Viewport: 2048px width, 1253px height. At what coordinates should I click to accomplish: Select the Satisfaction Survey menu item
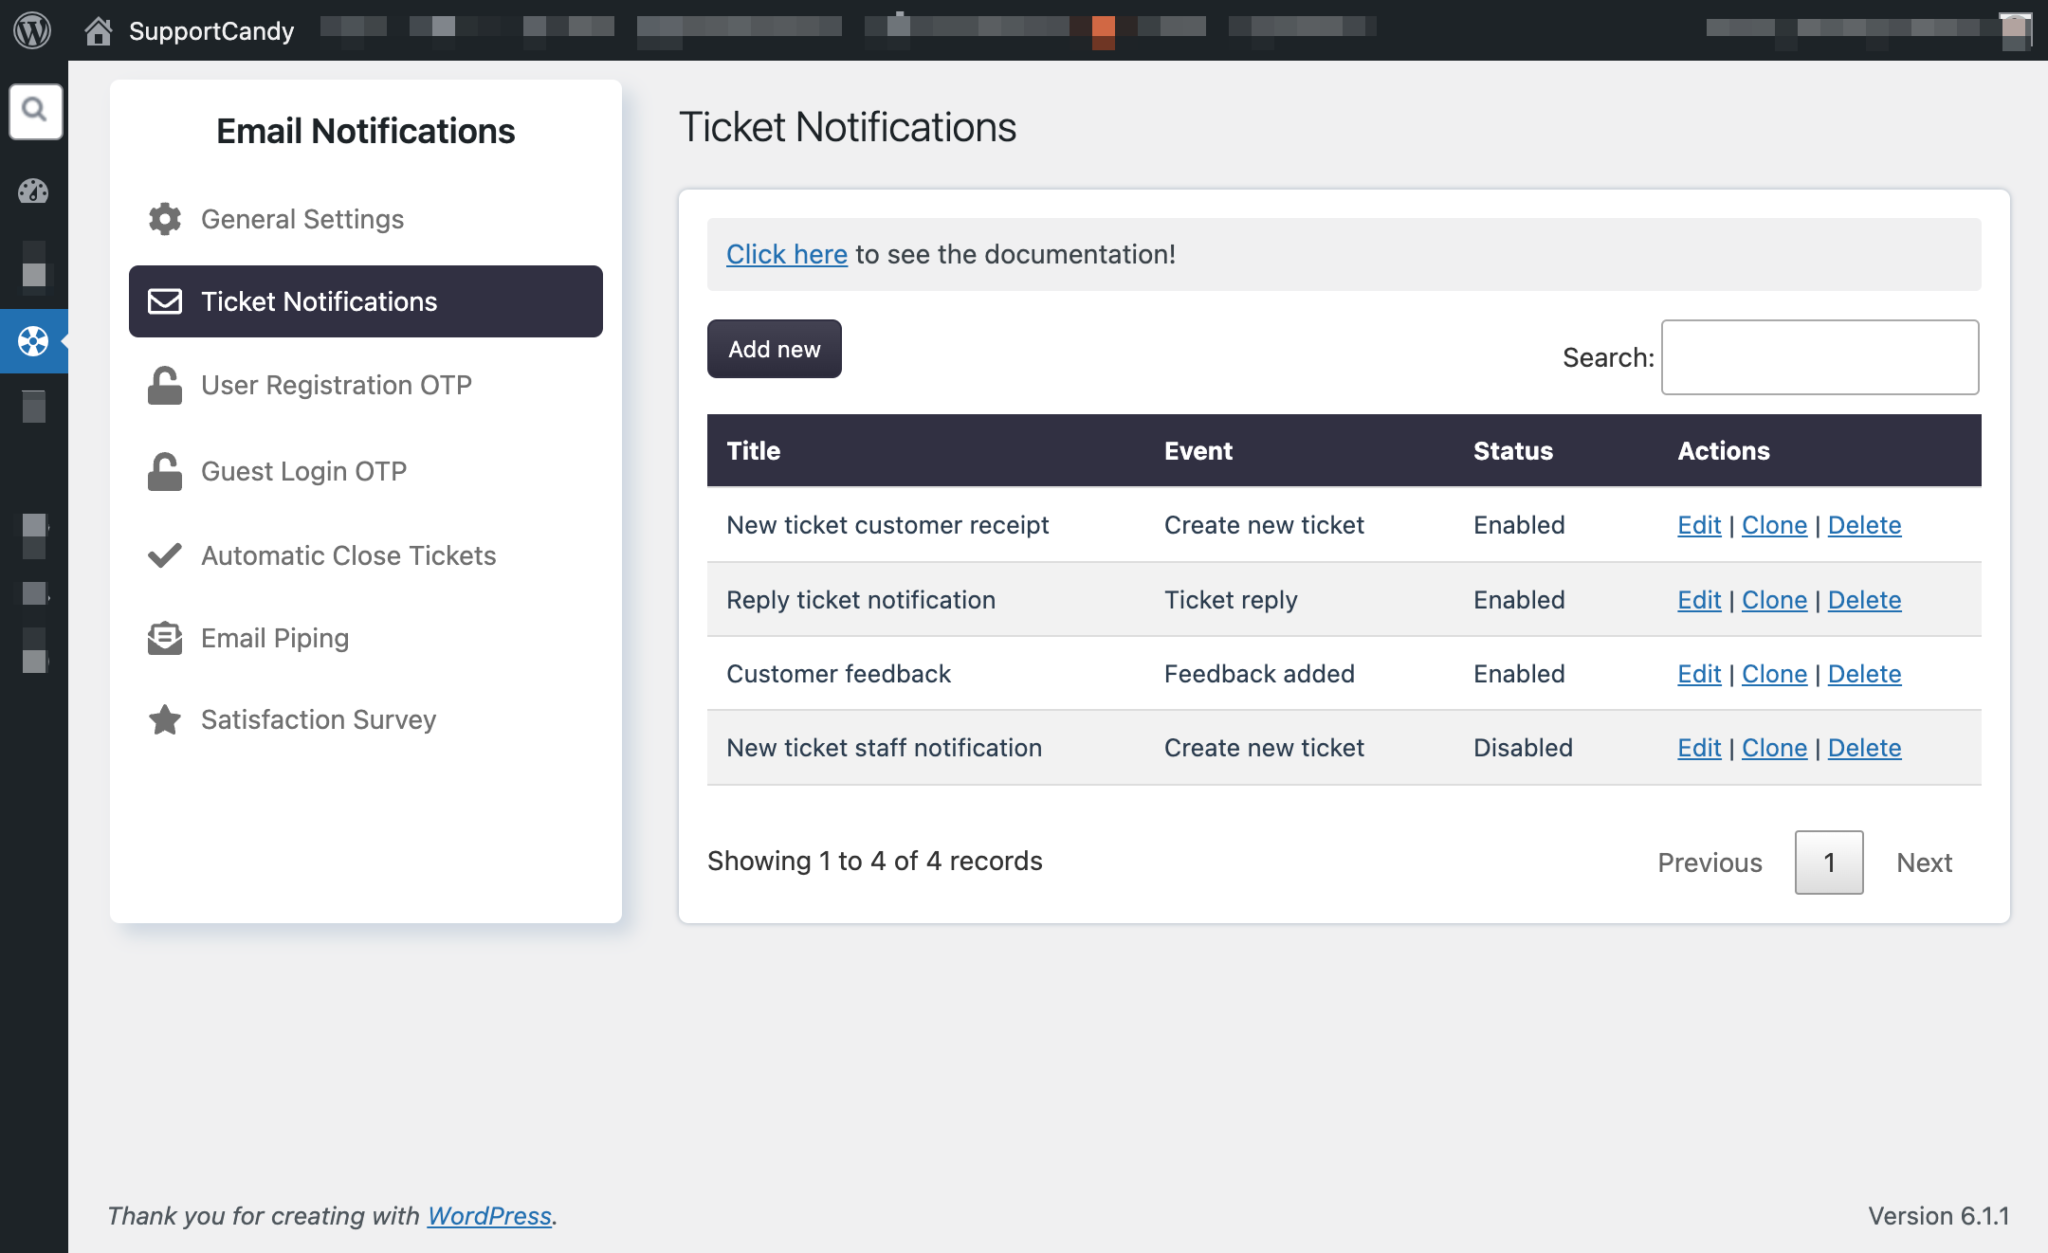tap(318, 719)
